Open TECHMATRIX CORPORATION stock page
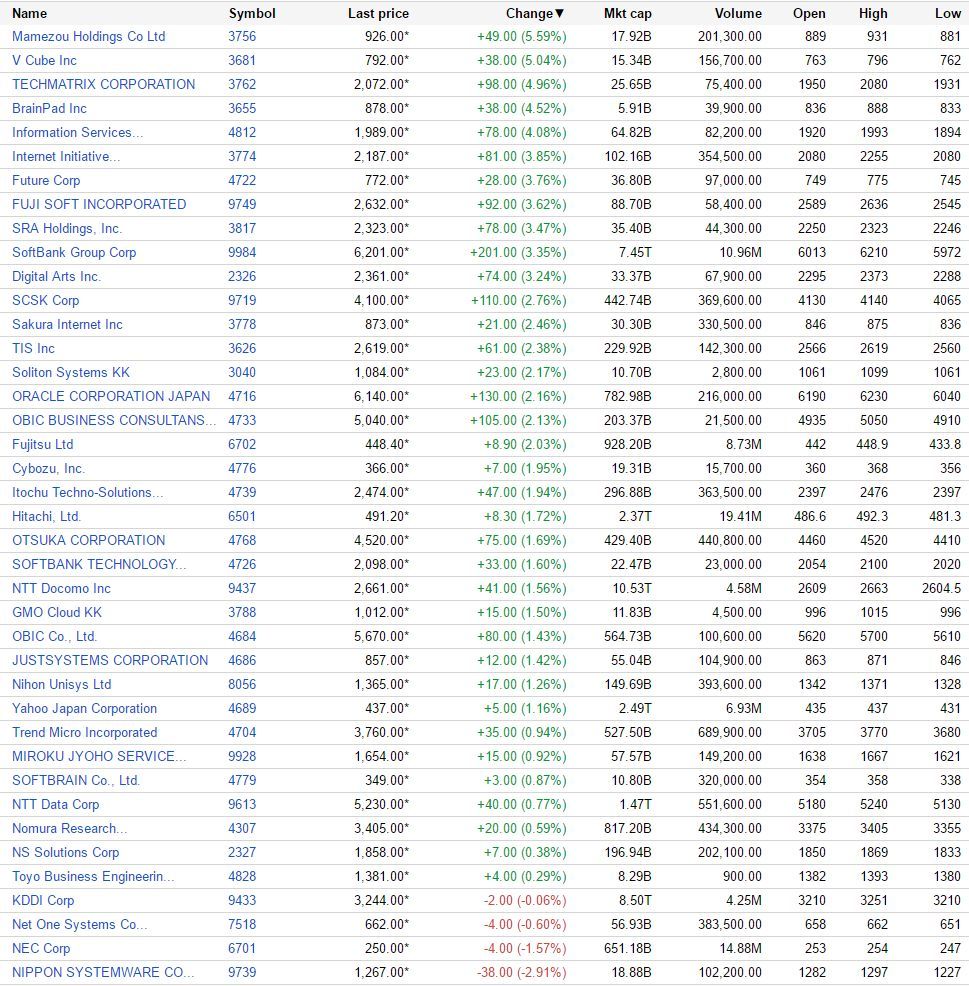969x986 pixels. 104,84
